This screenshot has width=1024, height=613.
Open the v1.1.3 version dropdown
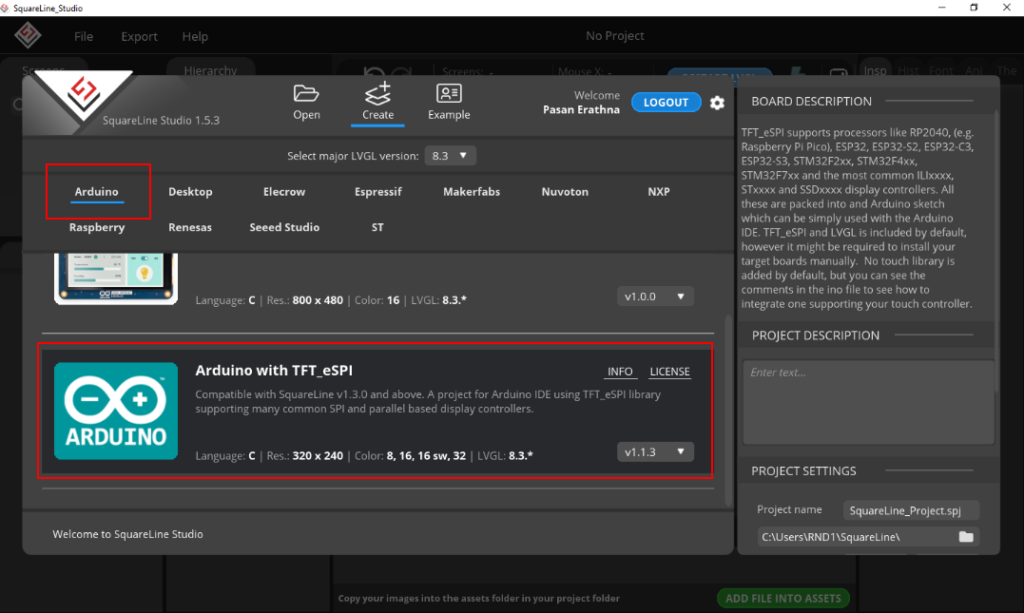655,452
